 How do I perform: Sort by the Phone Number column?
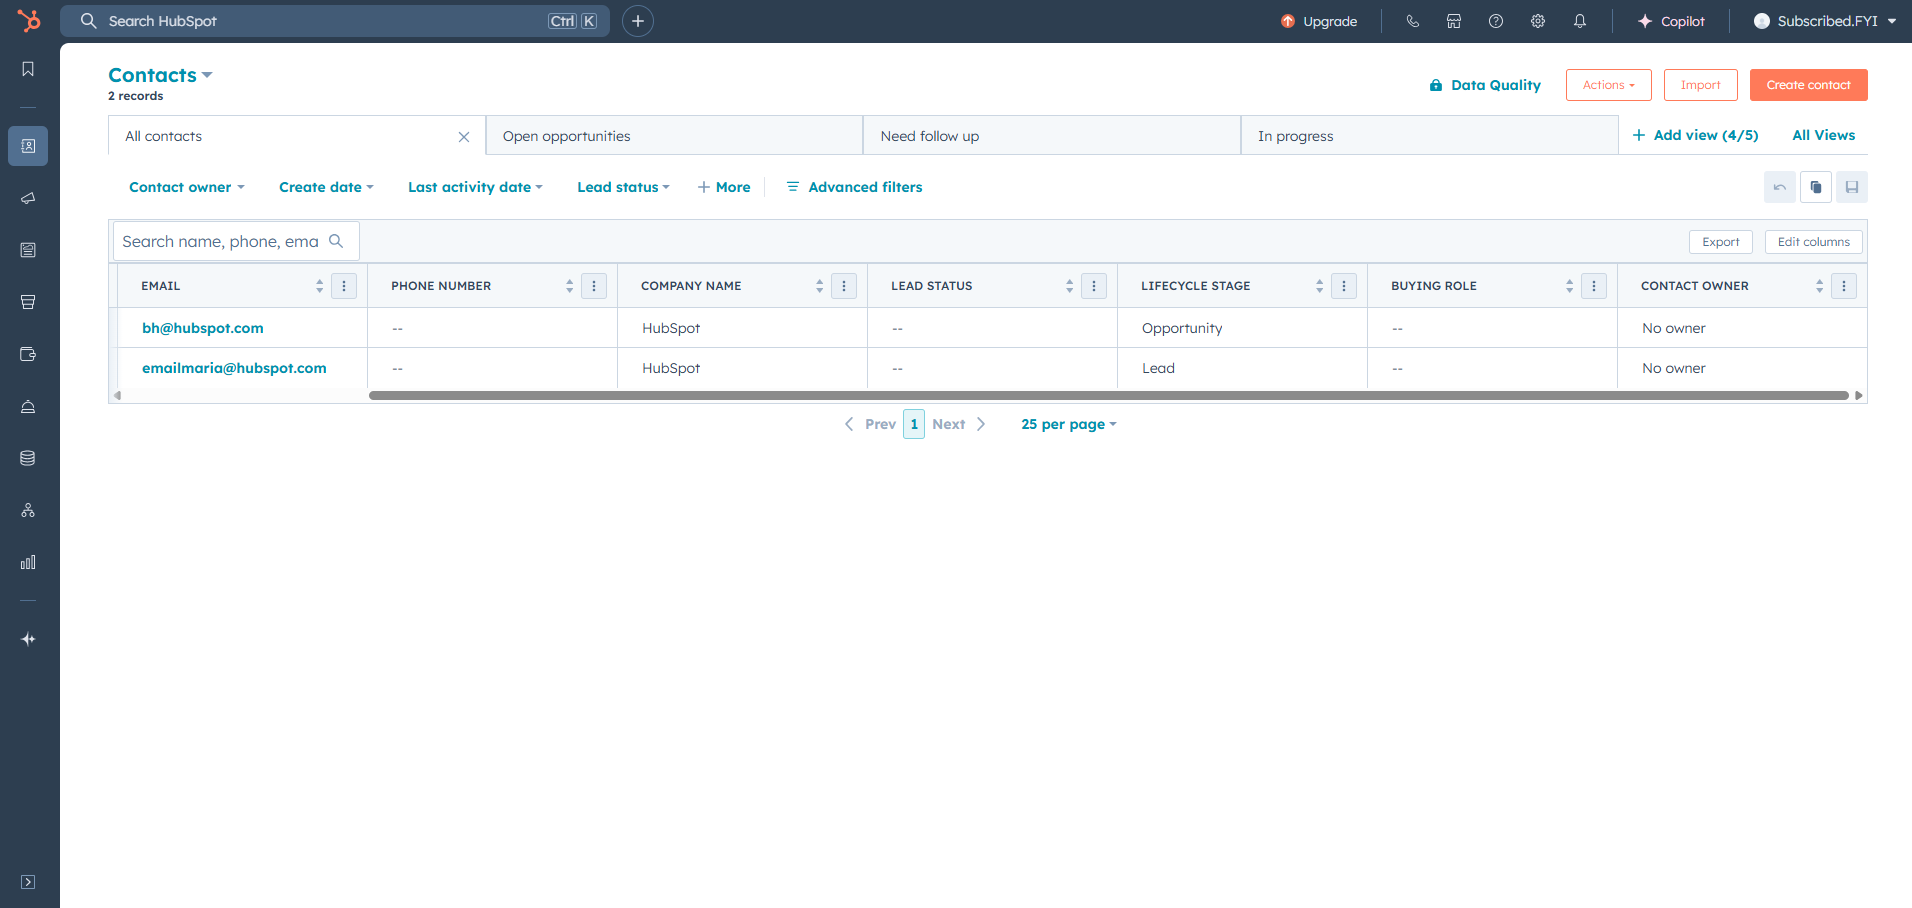570,286
